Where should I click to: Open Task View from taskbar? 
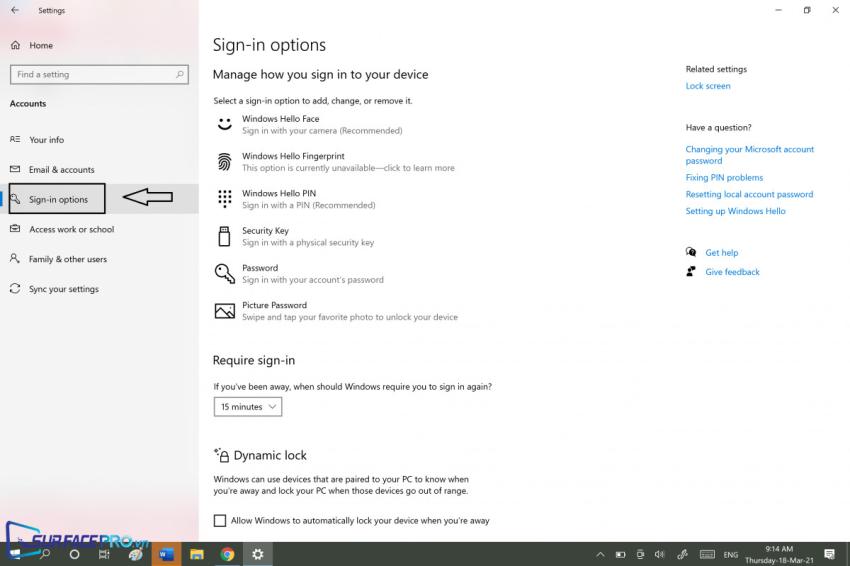point(104,554)
